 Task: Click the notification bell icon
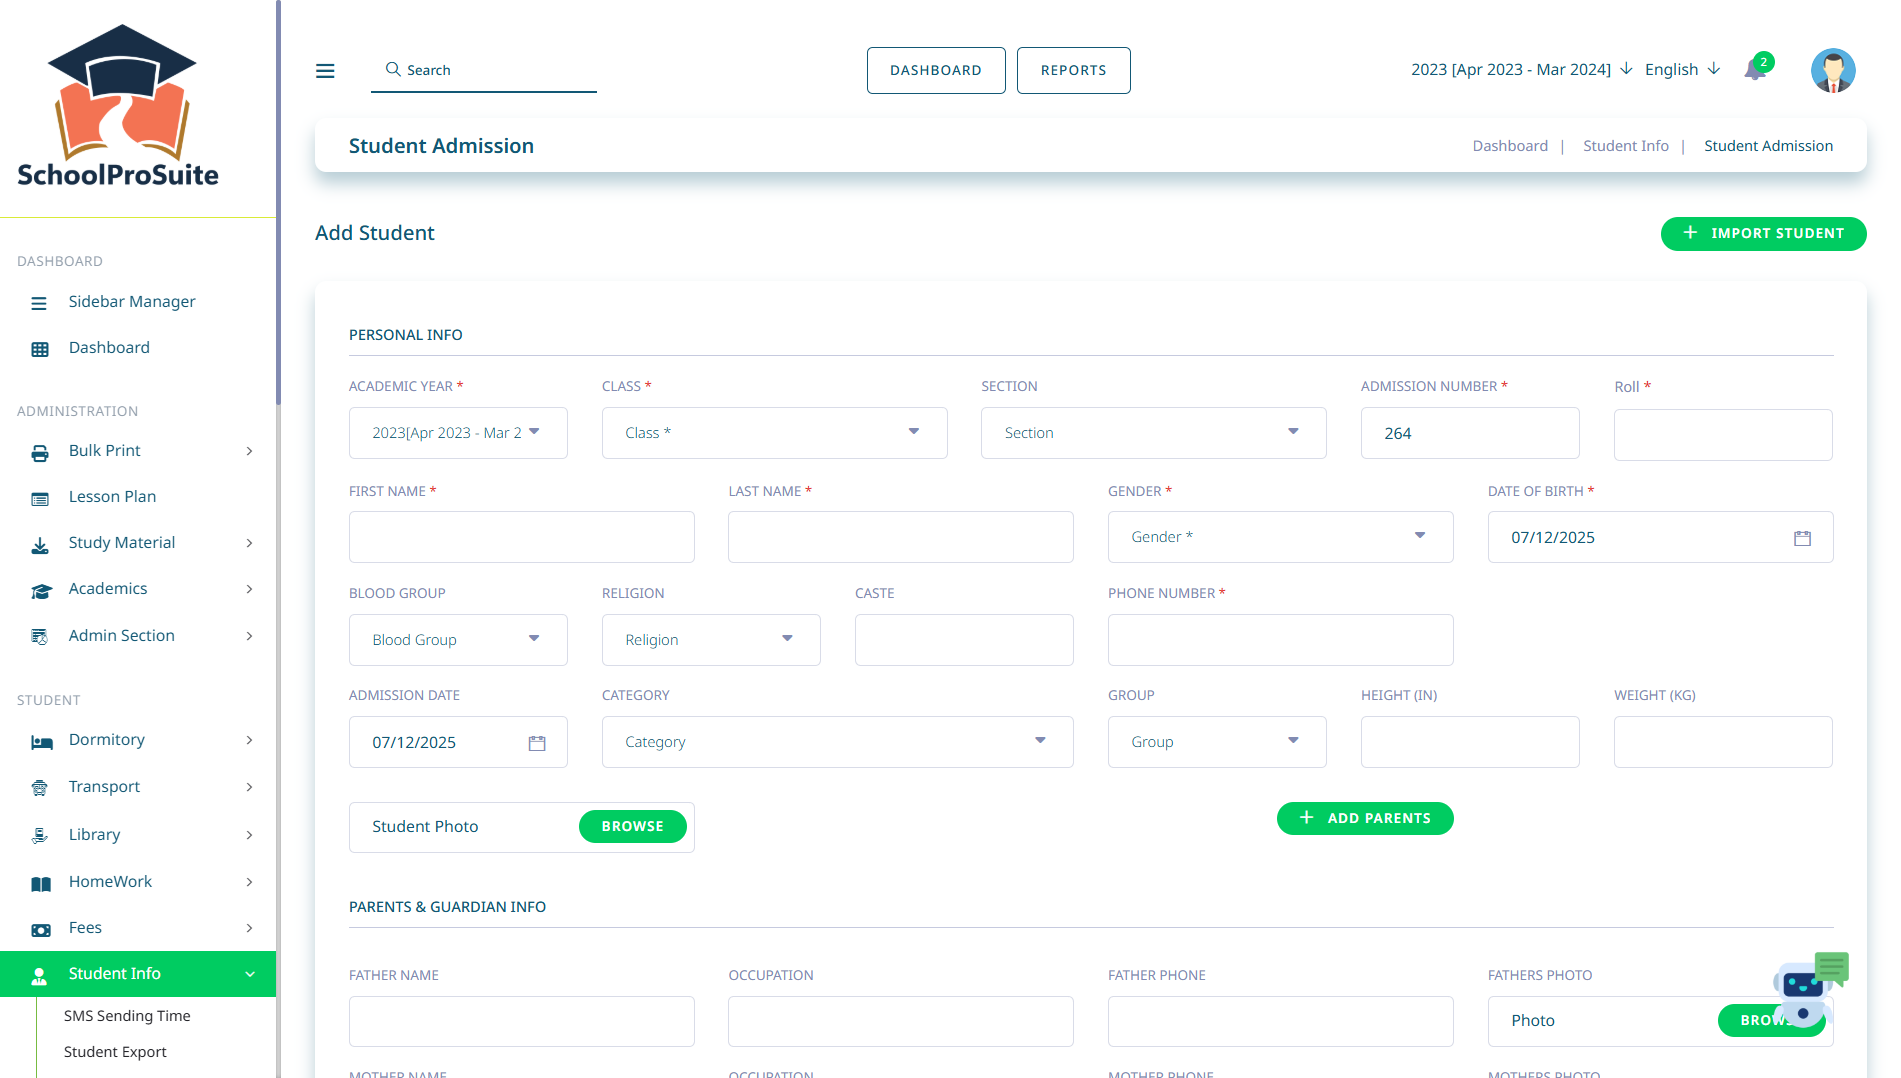1756,70
